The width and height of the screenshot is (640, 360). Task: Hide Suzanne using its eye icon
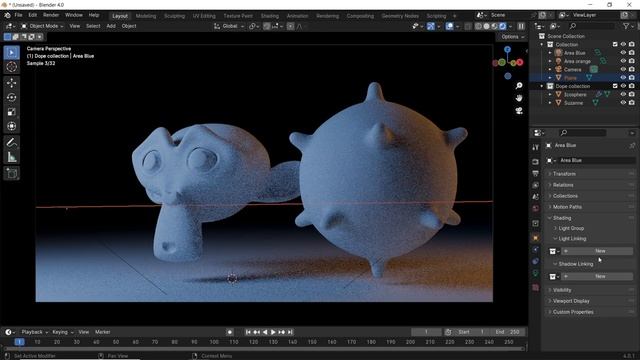point(623,103)
